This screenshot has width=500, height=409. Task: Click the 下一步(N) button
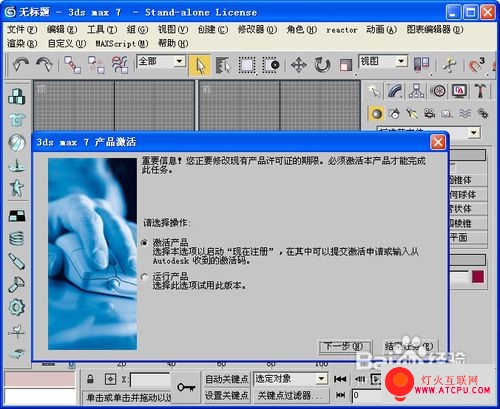[344, 347]
